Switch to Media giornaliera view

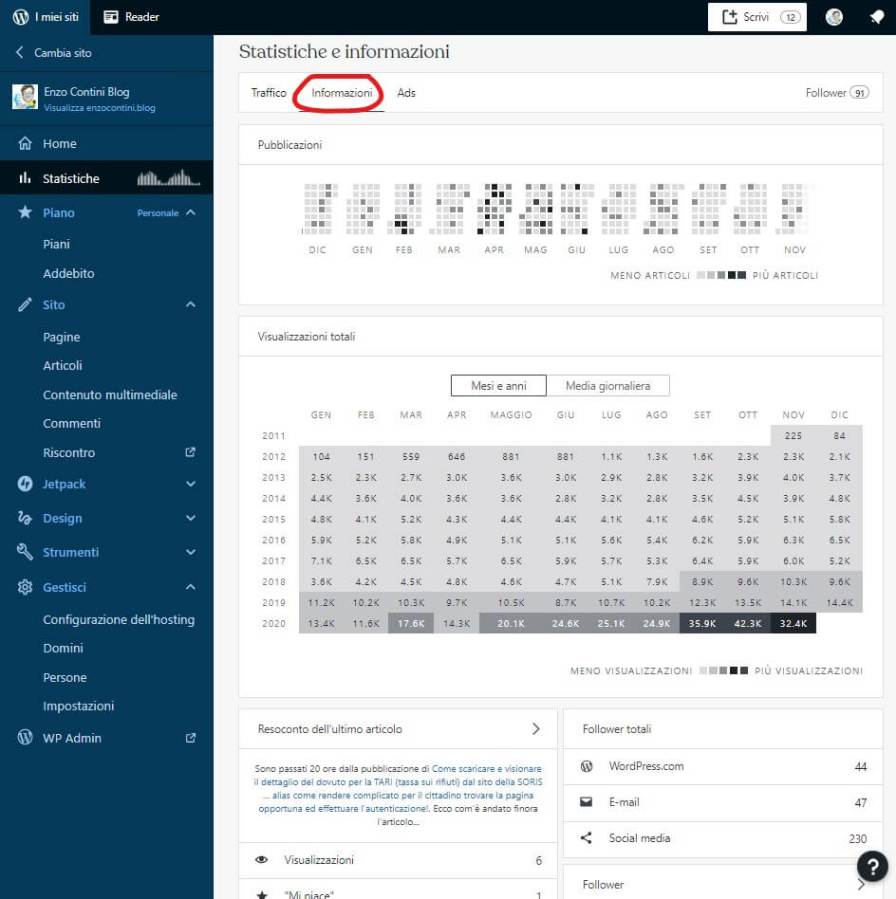pos(608,386)
